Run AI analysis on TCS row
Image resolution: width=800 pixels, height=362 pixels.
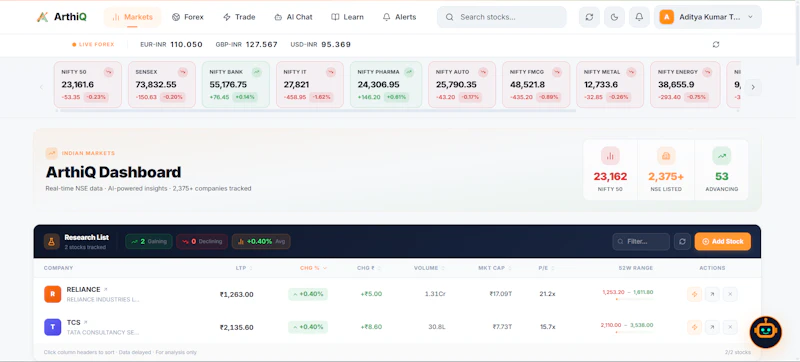pyautogui.click(x=694, y=327)
